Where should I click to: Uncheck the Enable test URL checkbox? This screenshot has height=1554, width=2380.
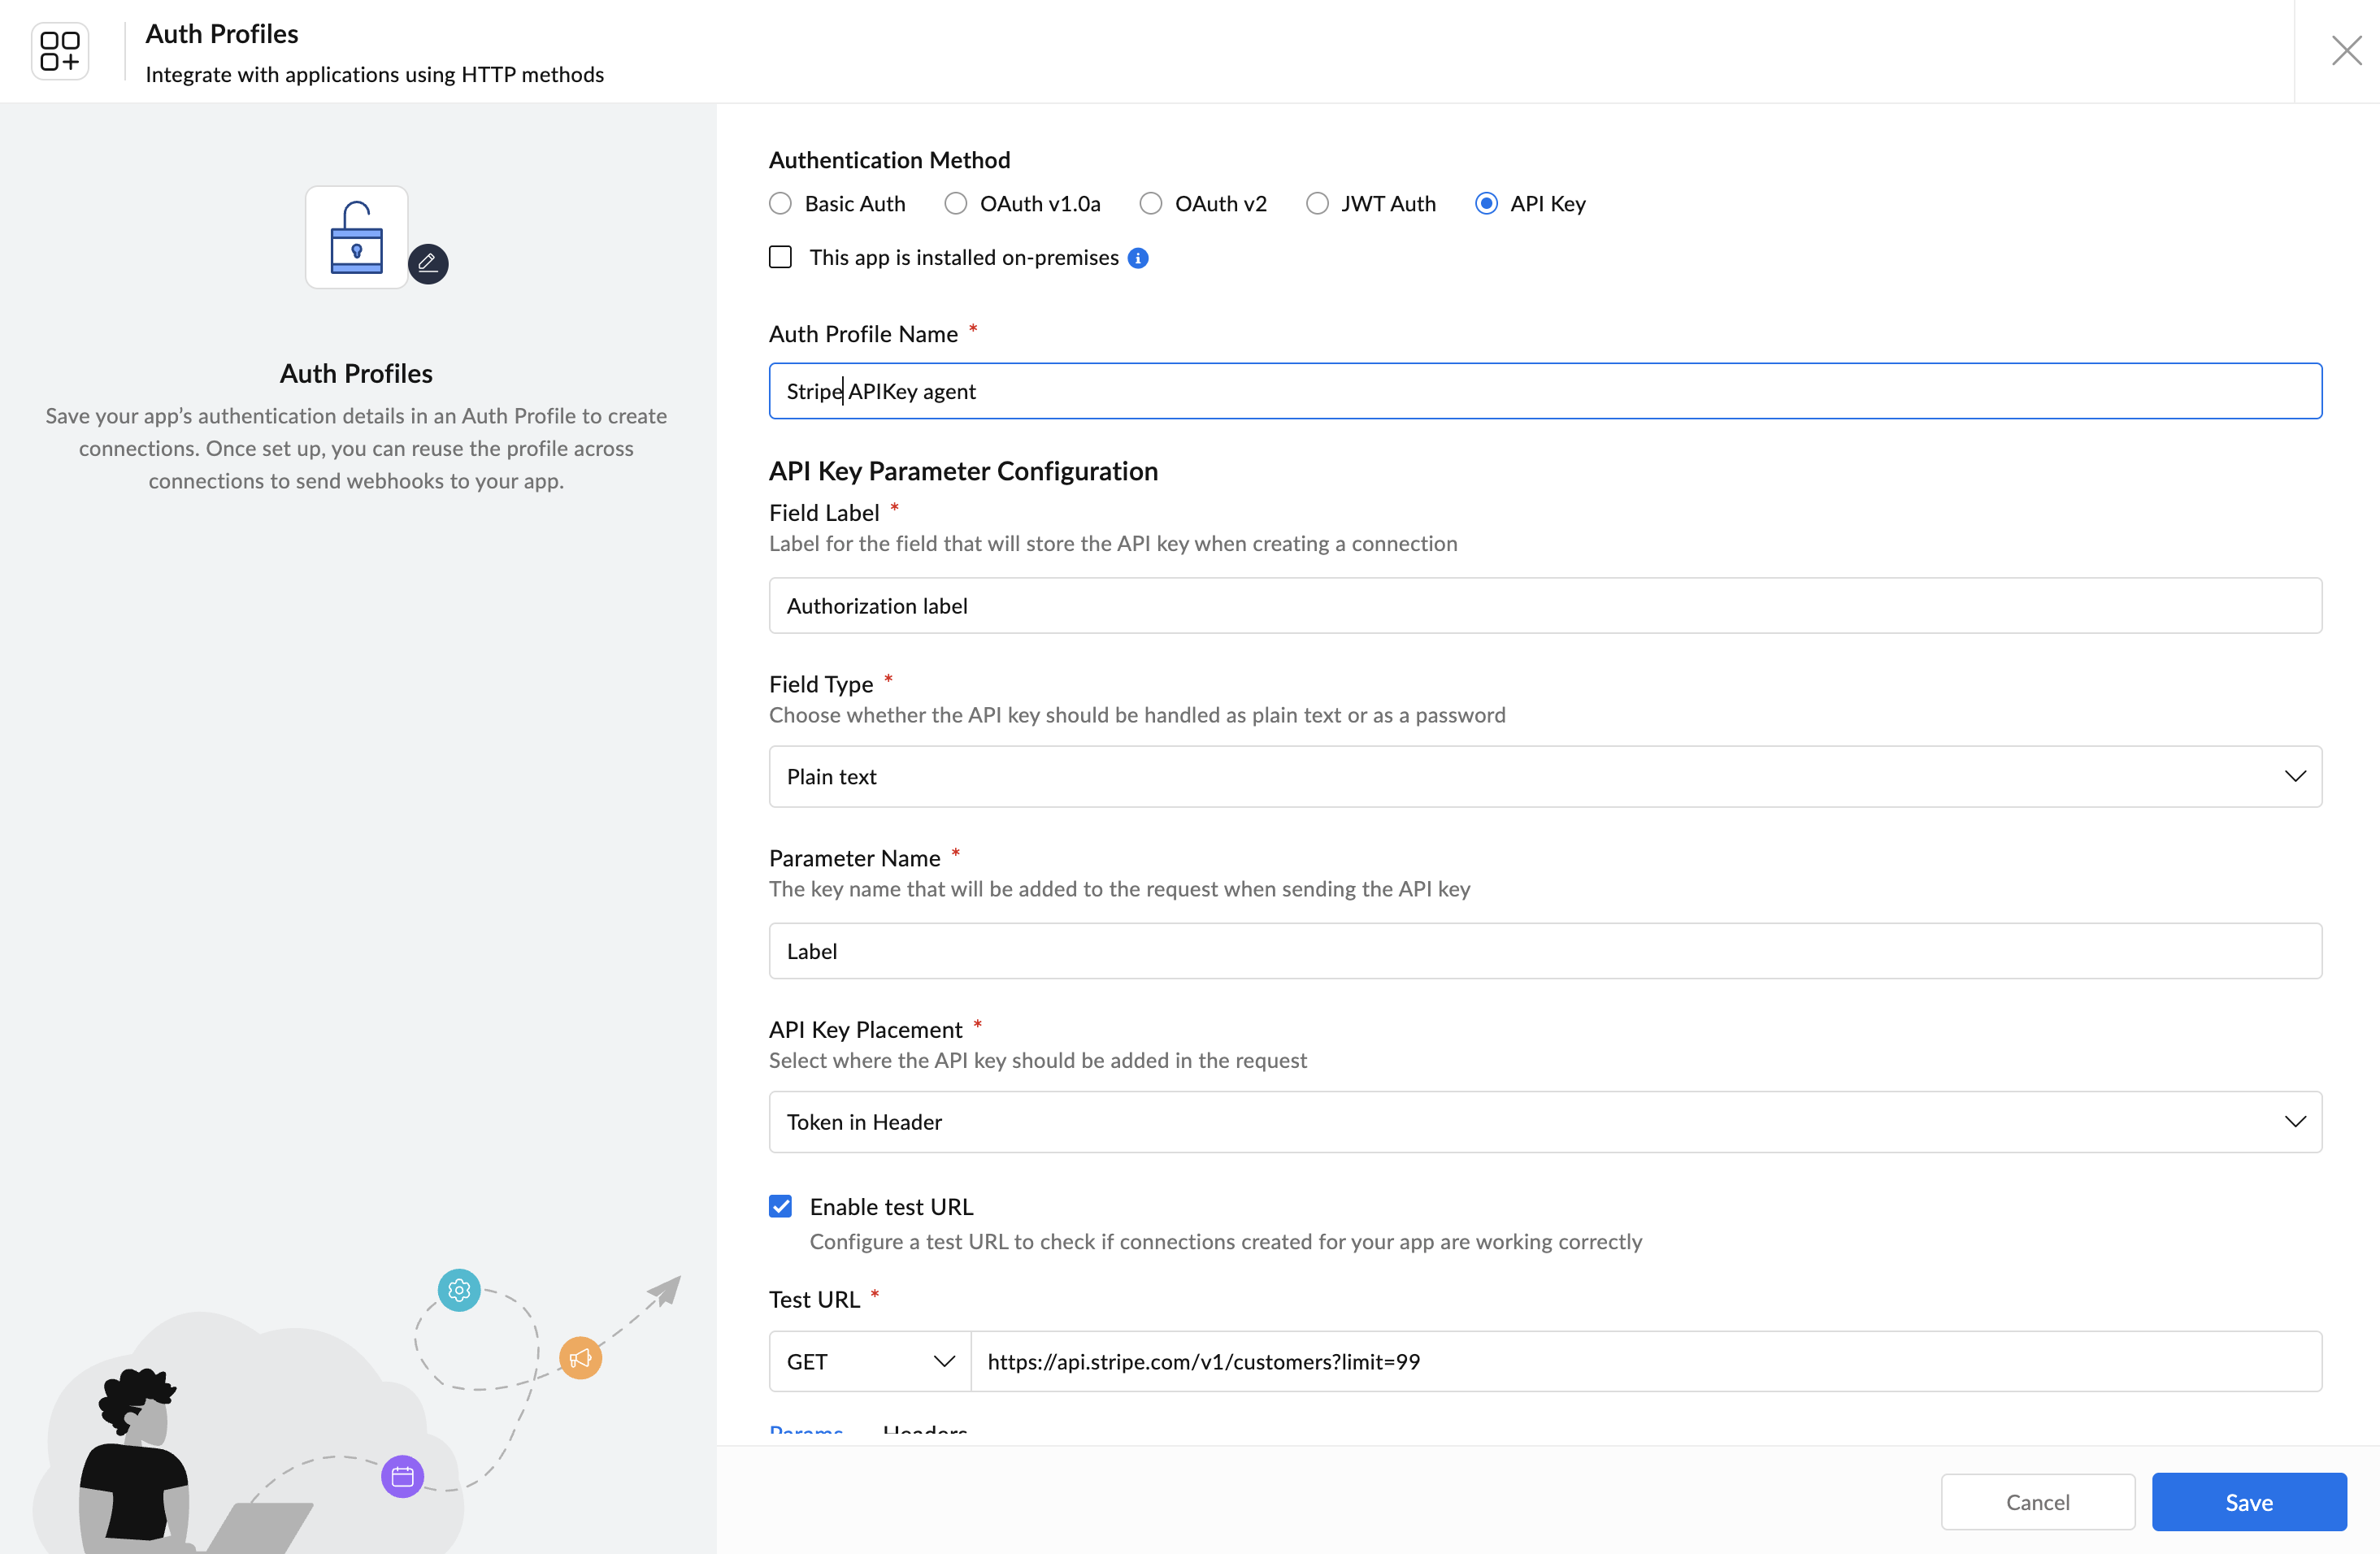click(780, 1207)
